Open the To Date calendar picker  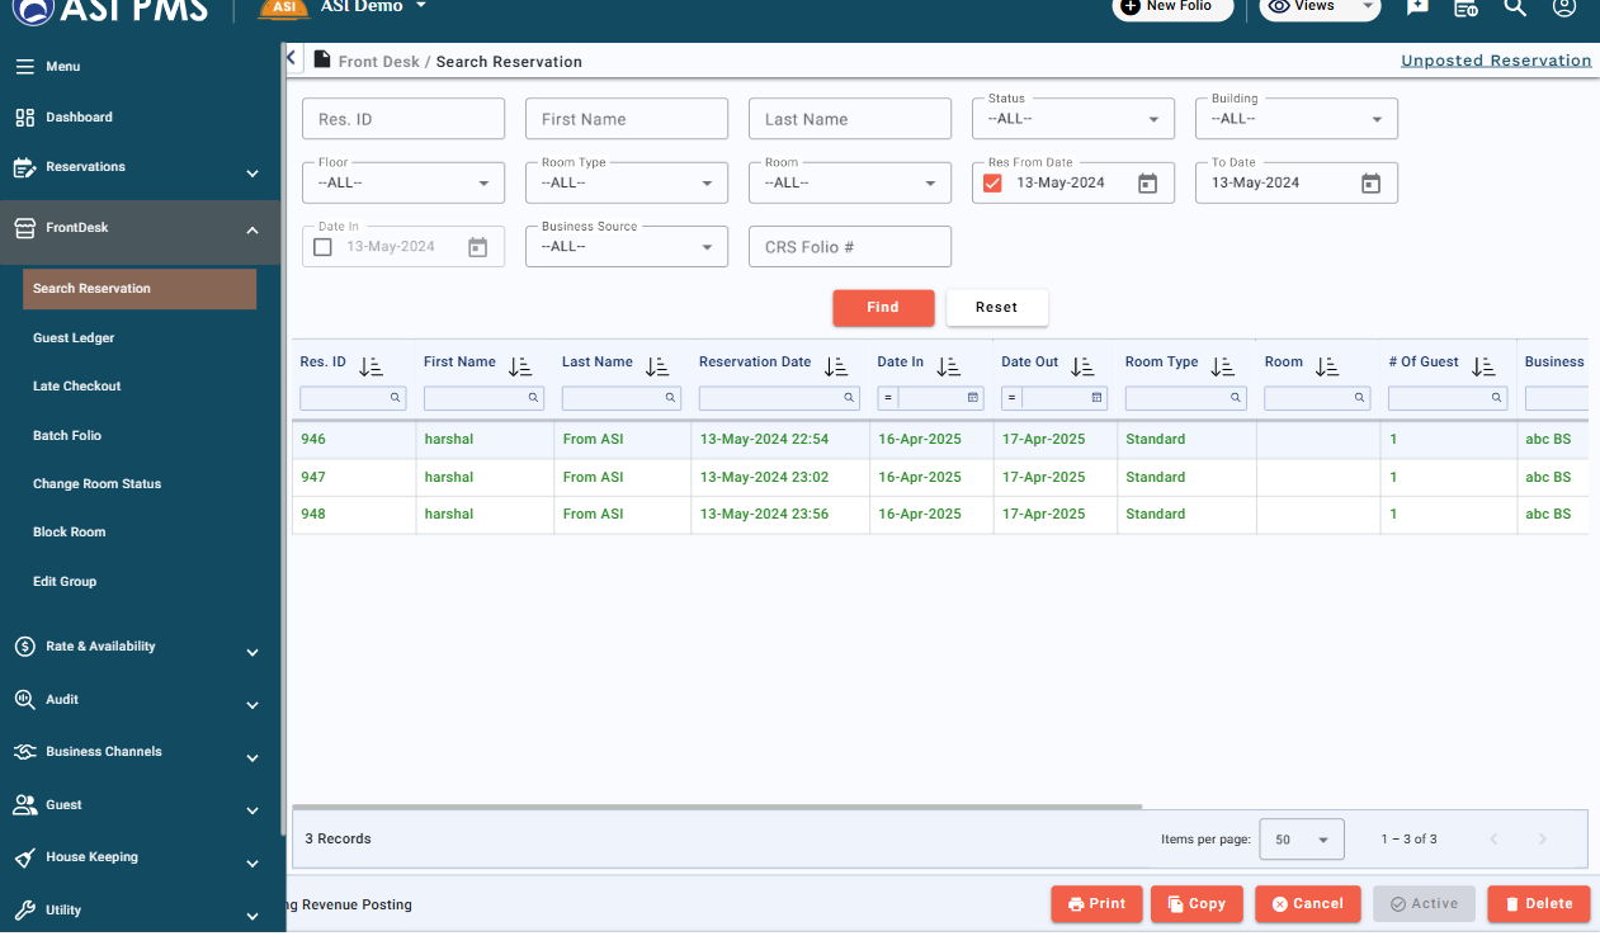coord(1371,184)
